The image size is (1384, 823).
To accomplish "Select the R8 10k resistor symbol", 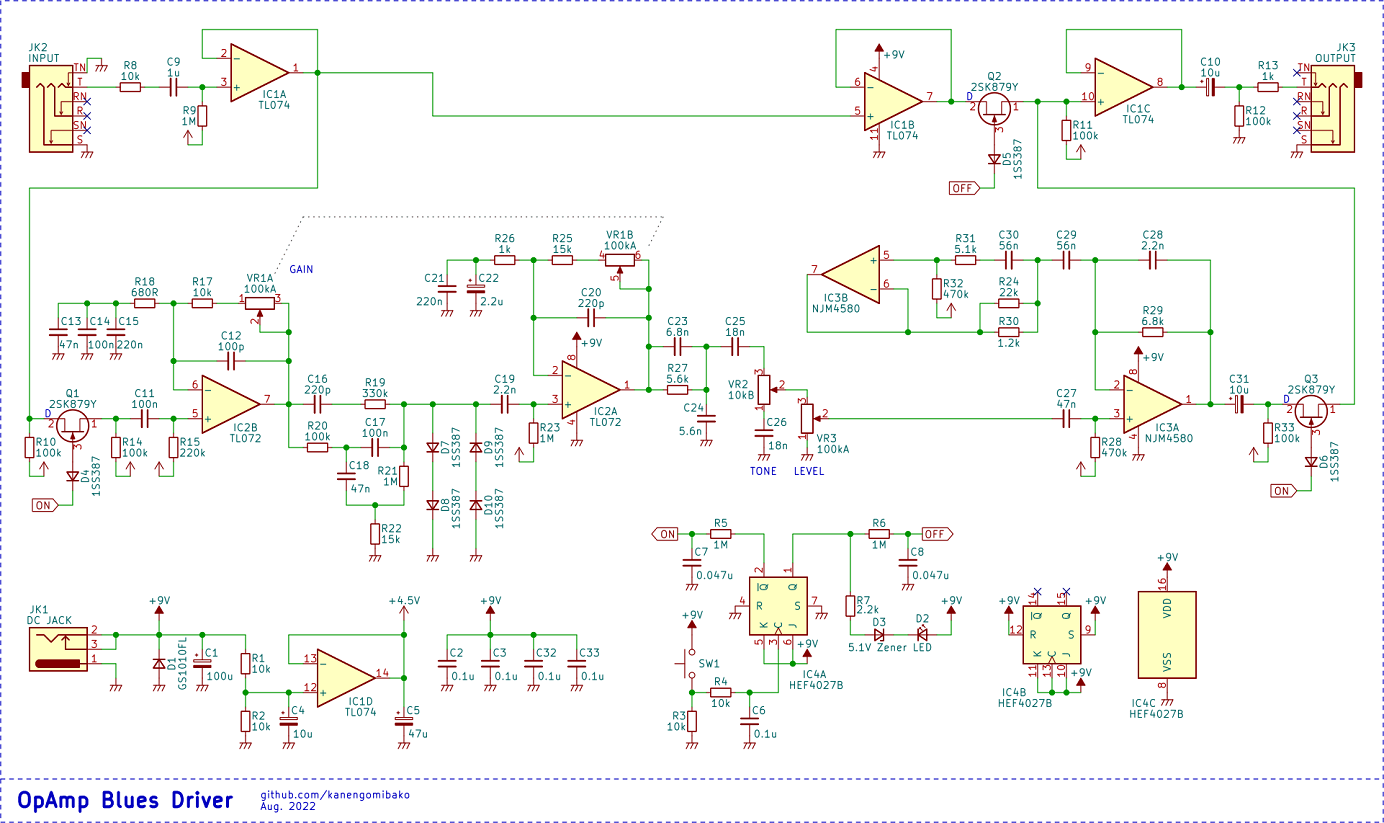I will pos(130,87).
